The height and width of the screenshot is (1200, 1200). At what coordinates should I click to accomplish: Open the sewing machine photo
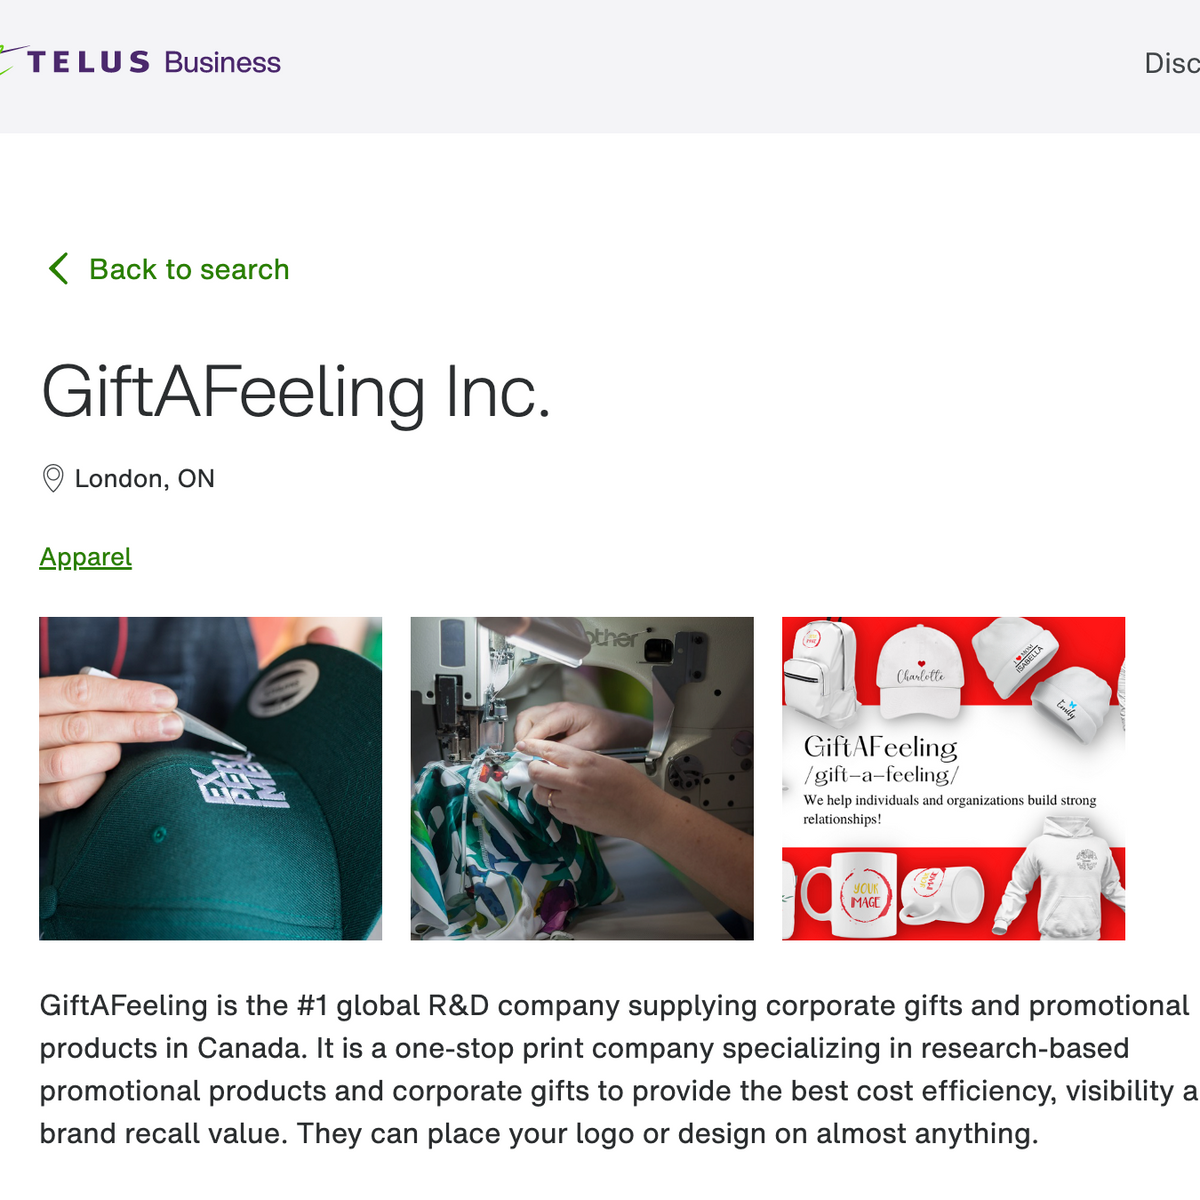tap(580, 777)
